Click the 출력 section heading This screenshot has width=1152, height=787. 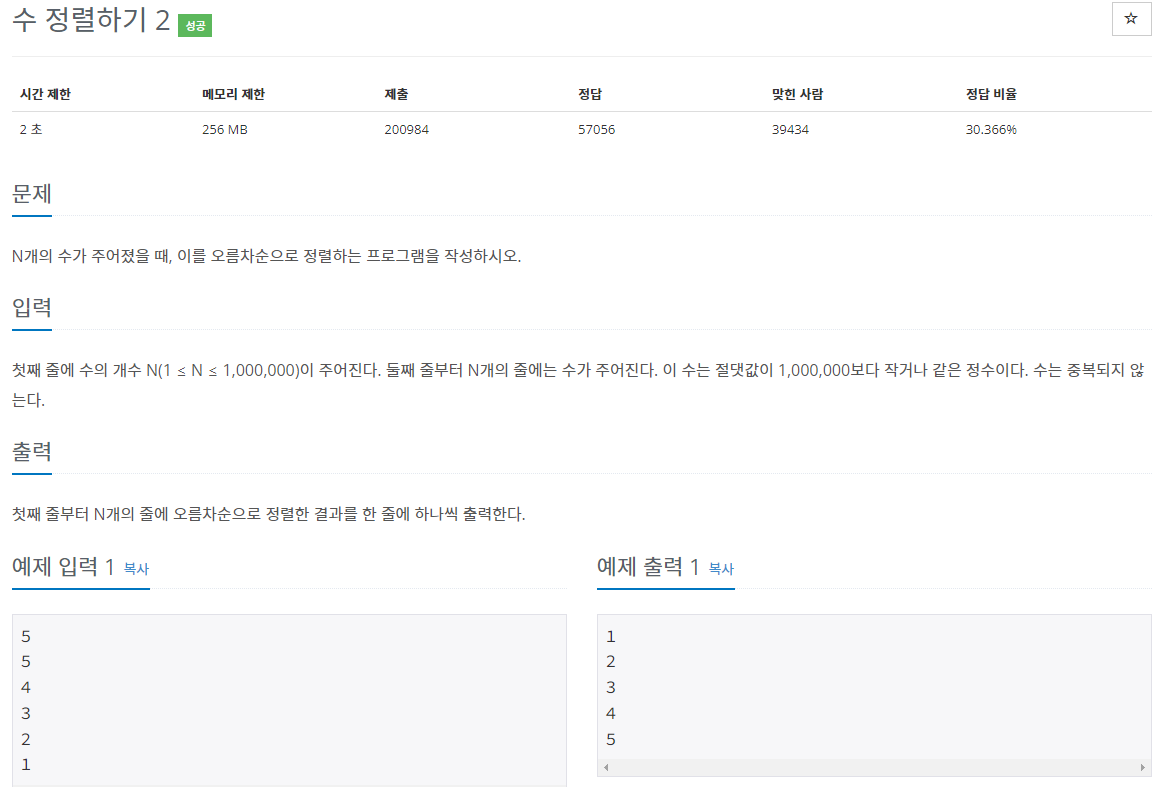tap(32, 451)
